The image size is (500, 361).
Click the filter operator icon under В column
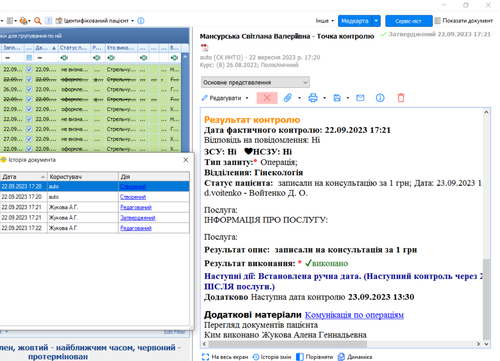click(x=174, y=58)
